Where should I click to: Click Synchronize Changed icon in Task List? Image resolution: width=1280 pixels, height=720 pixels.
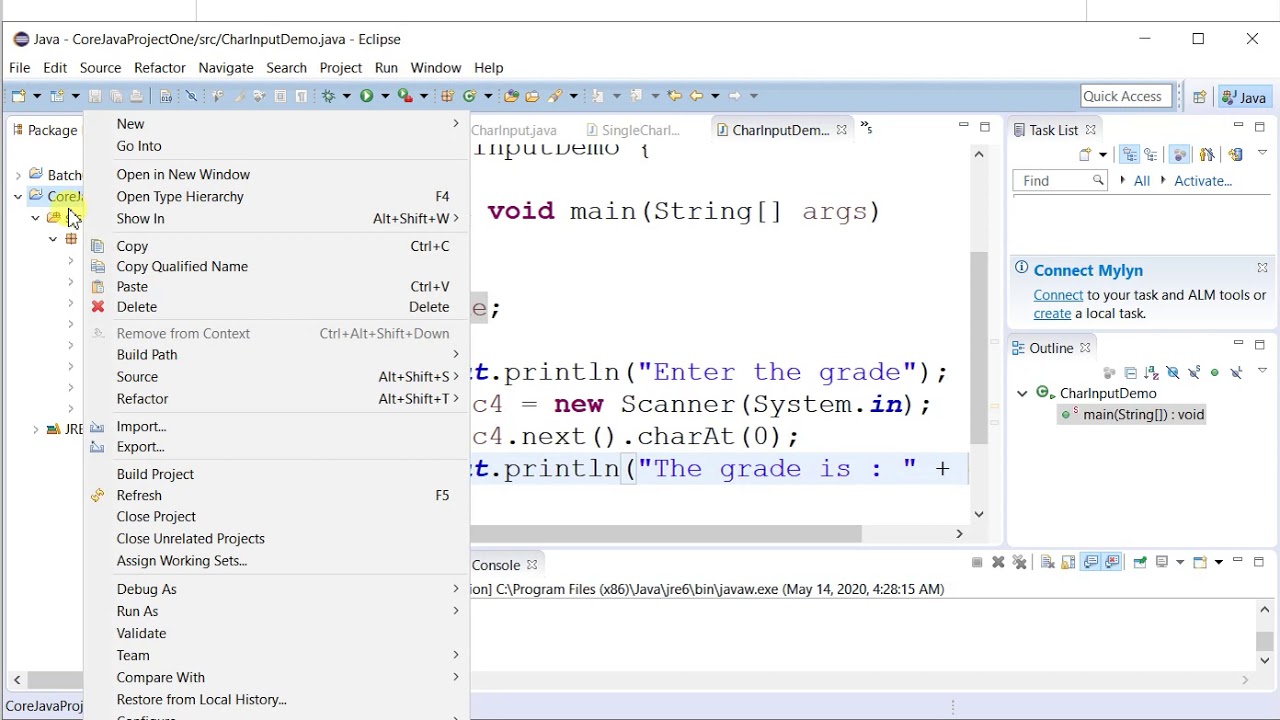1235,154
